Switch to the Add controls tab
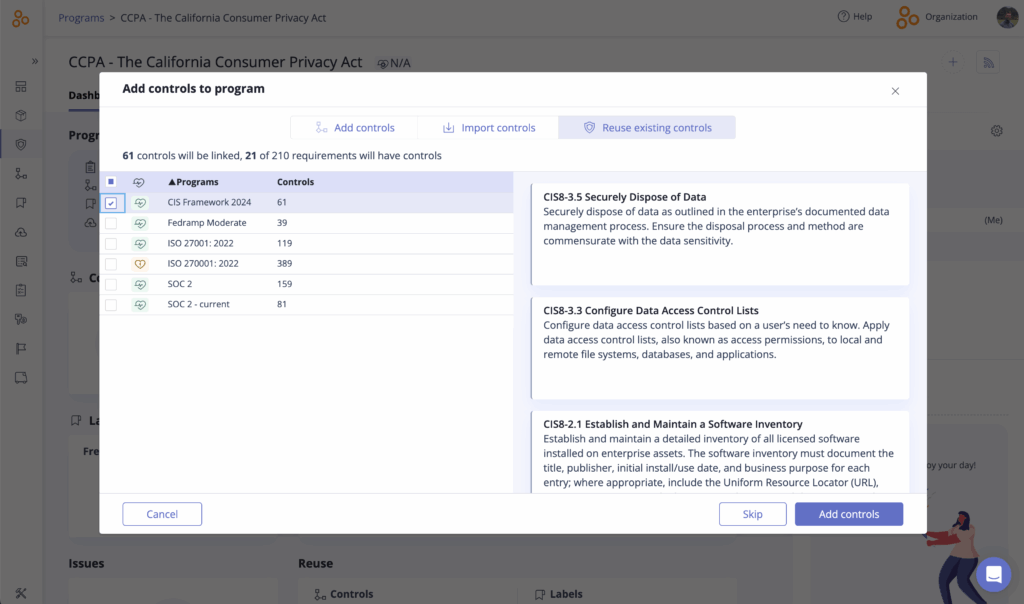1024x604 pixels. [x=354, y=128]
